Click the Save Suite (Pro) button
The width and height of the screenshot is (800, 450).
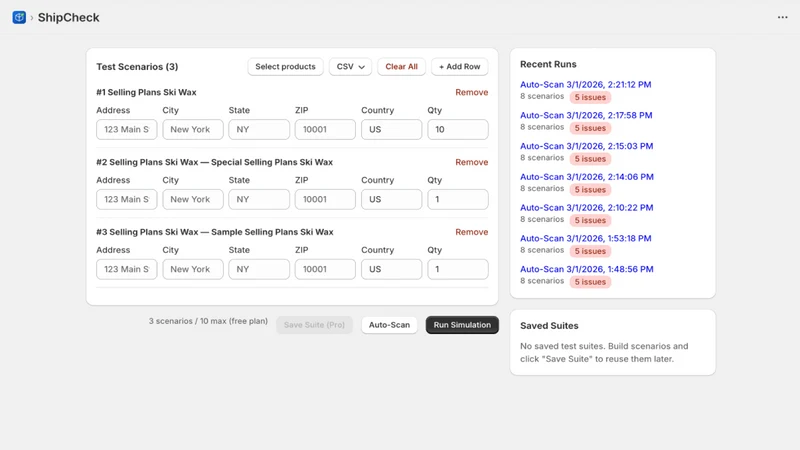click(x=314, y=325)
